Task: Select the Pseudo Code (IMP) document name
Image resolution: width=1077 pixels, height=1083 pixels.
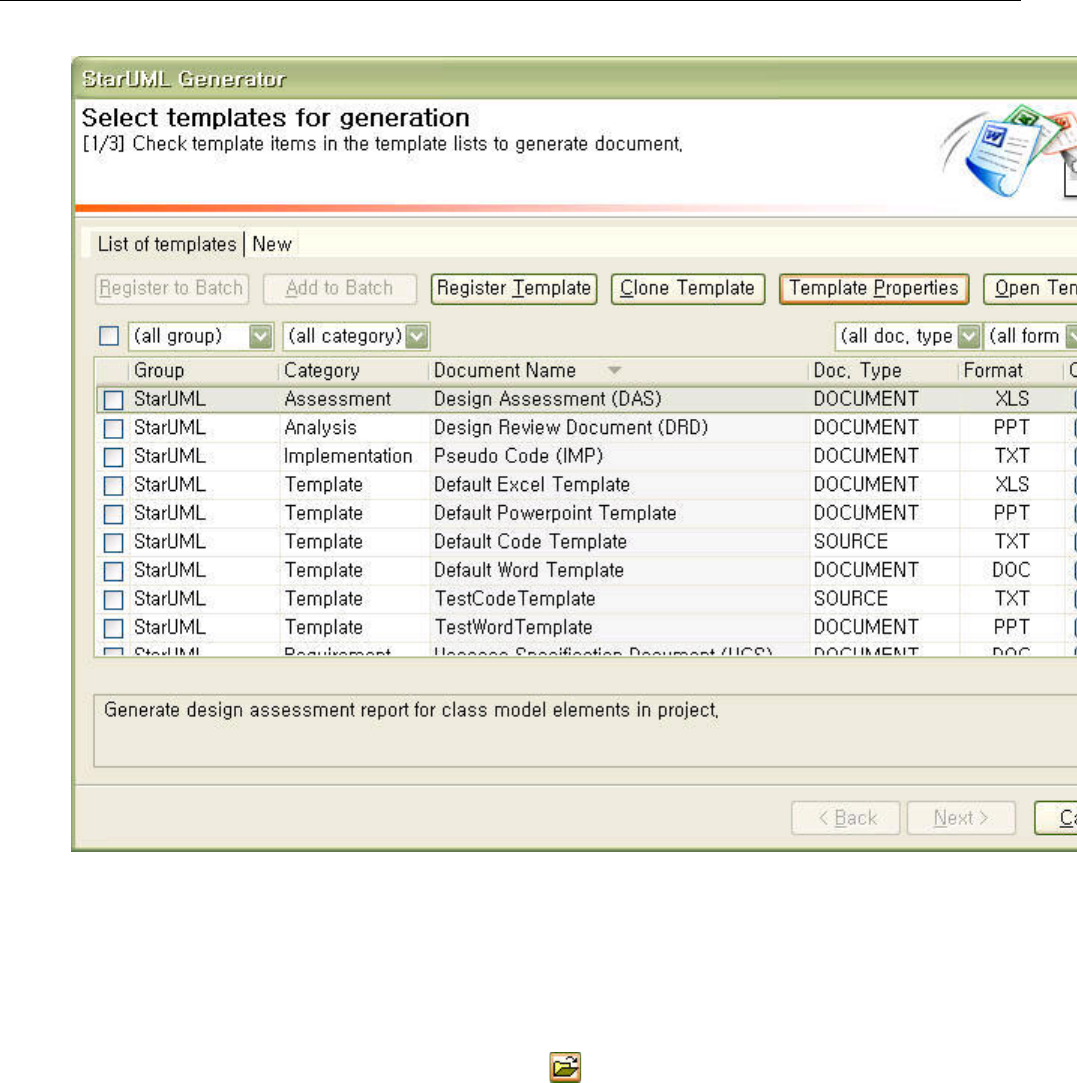Action: [518, 456]
